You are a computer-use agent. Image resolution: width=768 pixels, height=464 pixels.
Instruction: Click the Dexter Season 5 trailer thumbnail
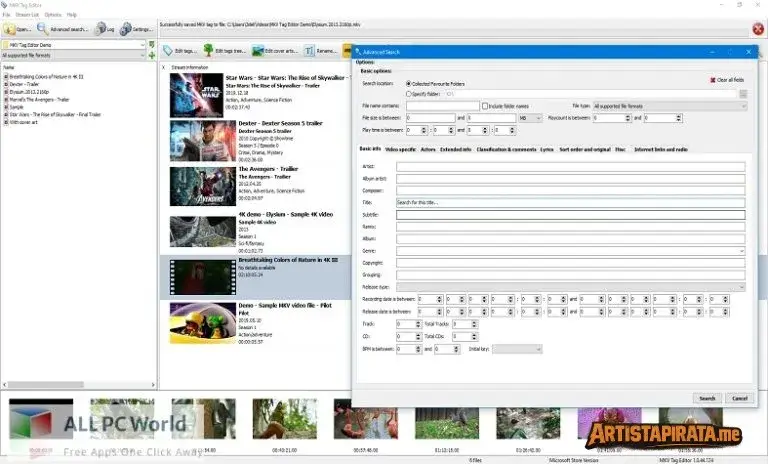tap(203, 141)
